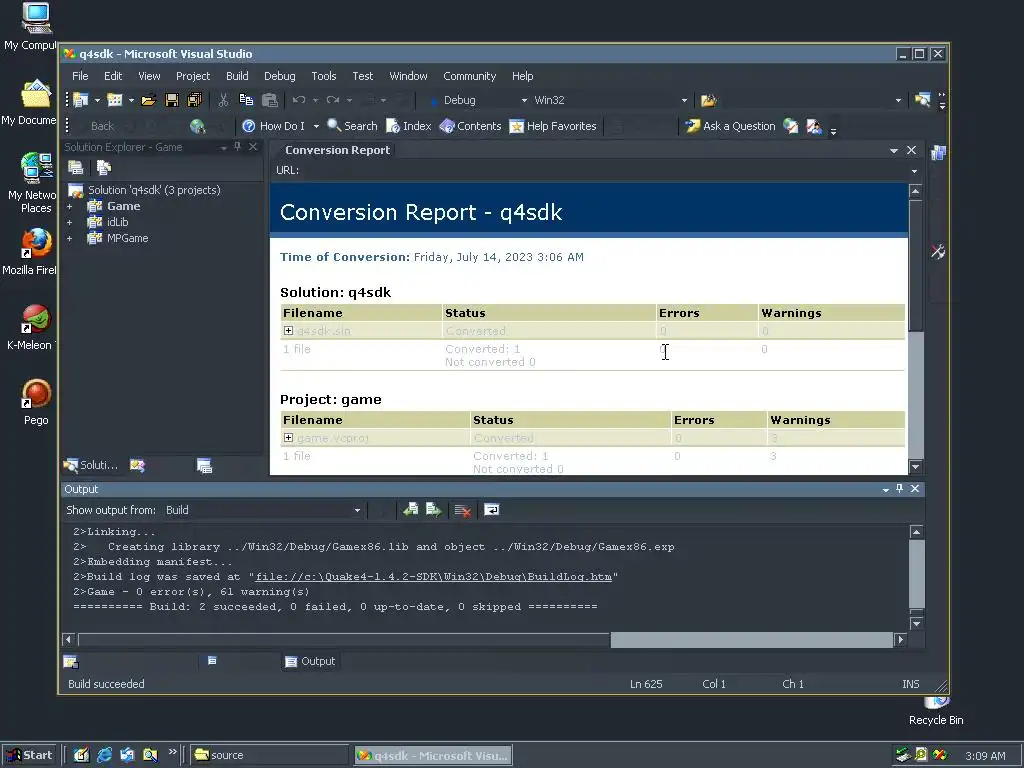Expand the Game project node
The width and height of the screenshot is (1024, 768).
(69, 206)
